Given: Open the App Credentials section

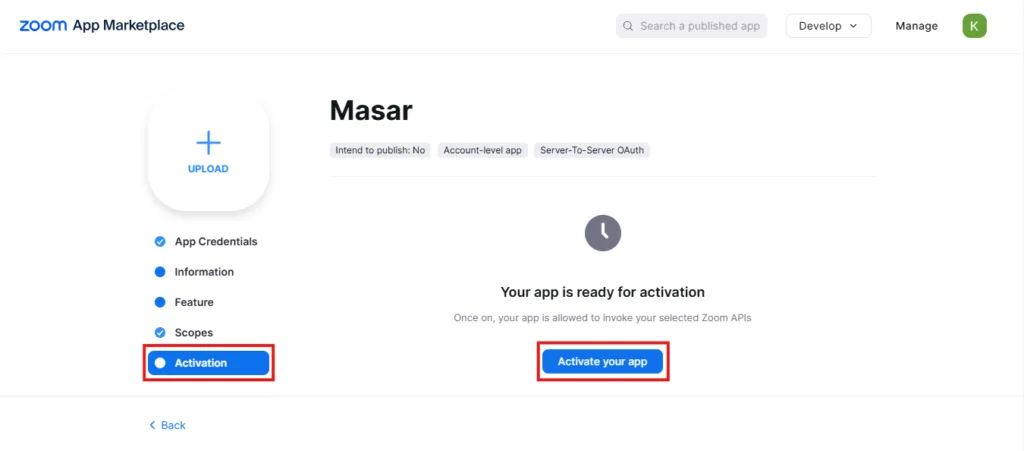Looking at the screenshot, I should click(x=216, y=241).
